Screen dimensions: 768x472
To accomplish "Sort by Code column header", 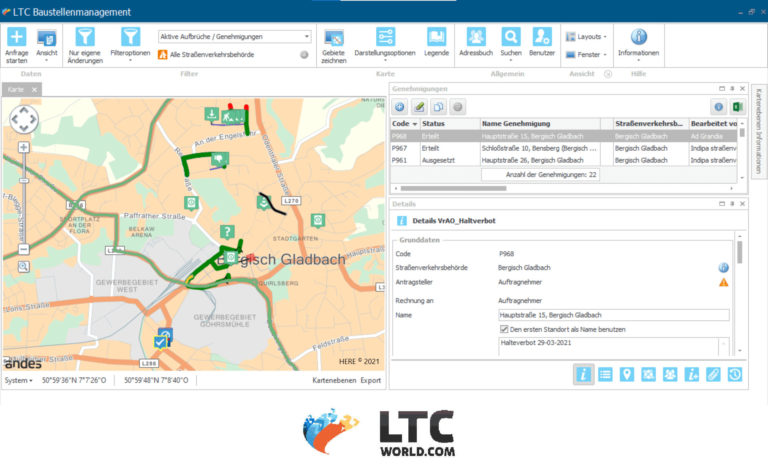I will [405, 124].
